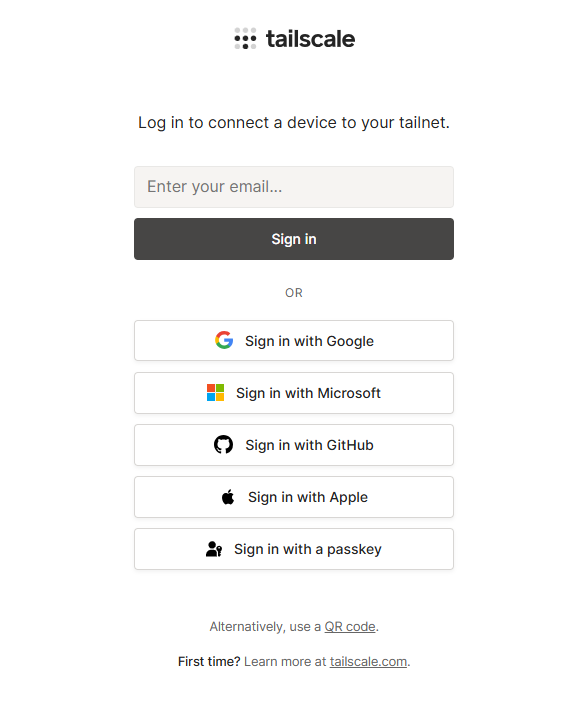
Task: Click the Tailscale dots logo icon
Action: [x=245, y=39]
